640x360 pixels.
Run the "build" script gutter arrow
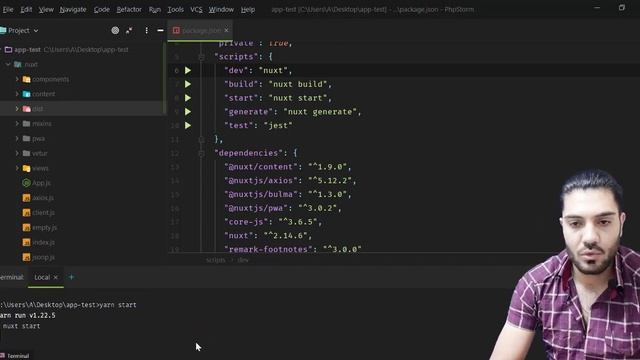tap(188, 84)
